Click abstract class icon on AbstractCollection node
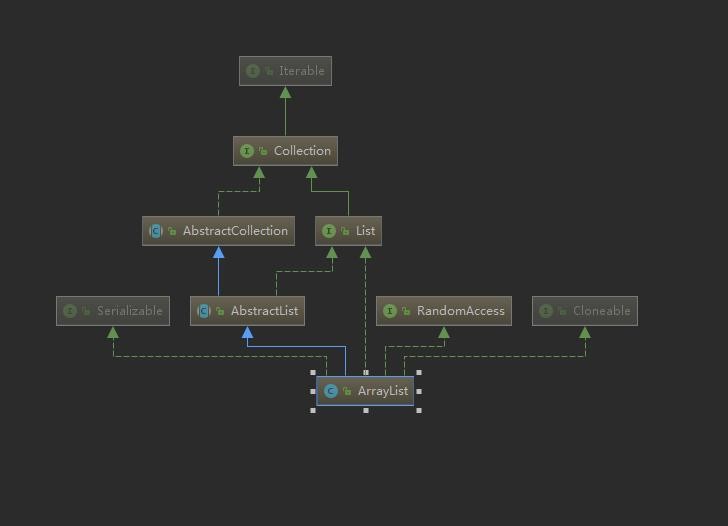 (156, 231)
